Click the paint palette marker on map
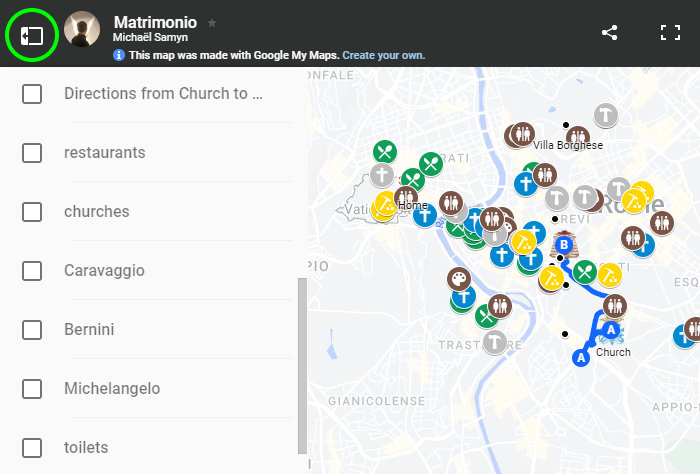The height and width of the screenshot is (474, 700). (x=457, y=279)
